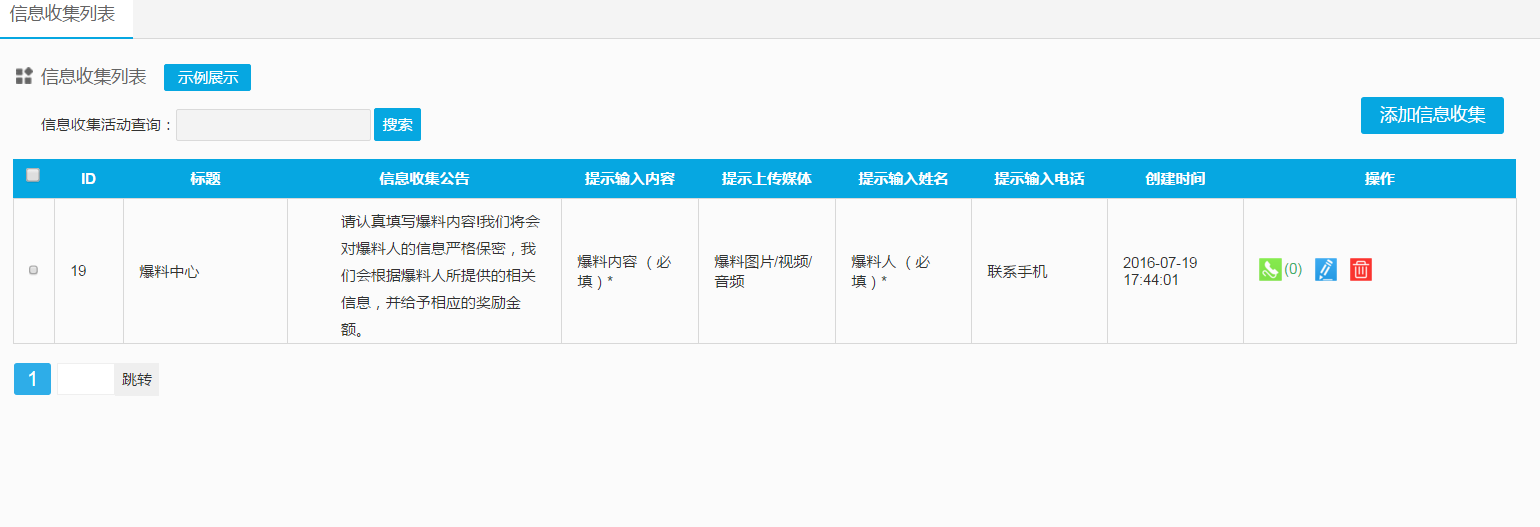Click the blue pencil edit icon
The width and height of the screenshot is (1540, 527).
[x=1325, y=269]
